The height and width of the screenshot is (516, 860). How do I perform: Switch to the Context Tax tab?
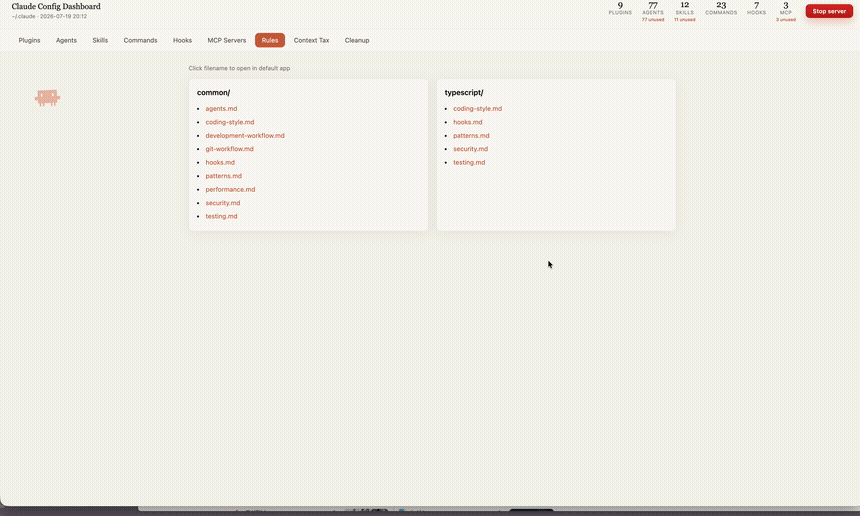click(312, 40)
